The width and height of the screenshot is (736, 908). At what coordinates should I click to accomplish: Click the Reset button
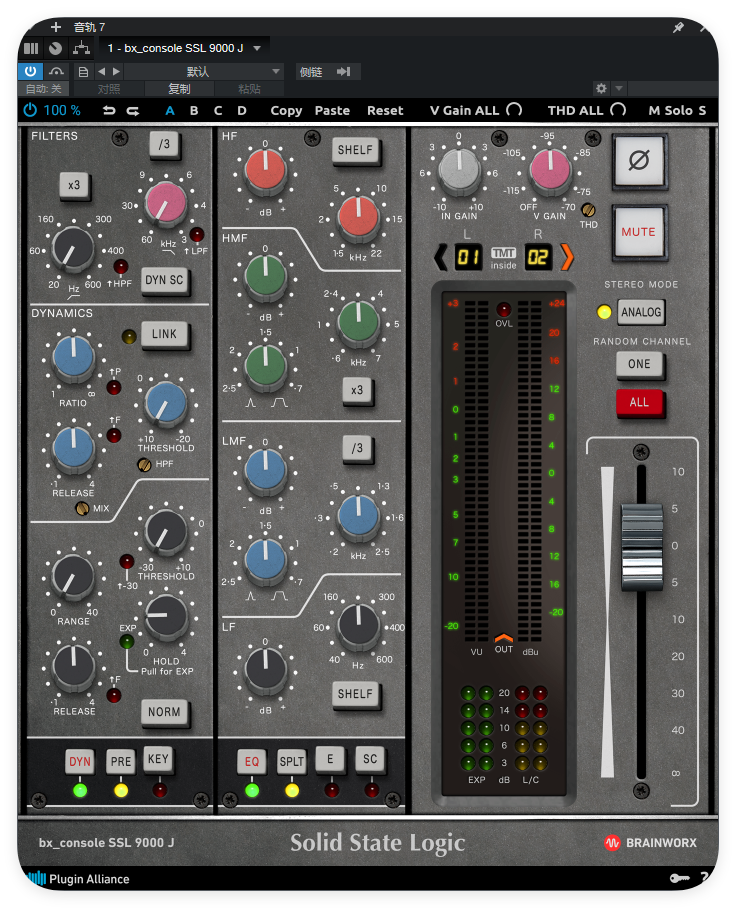pos(385,111)
